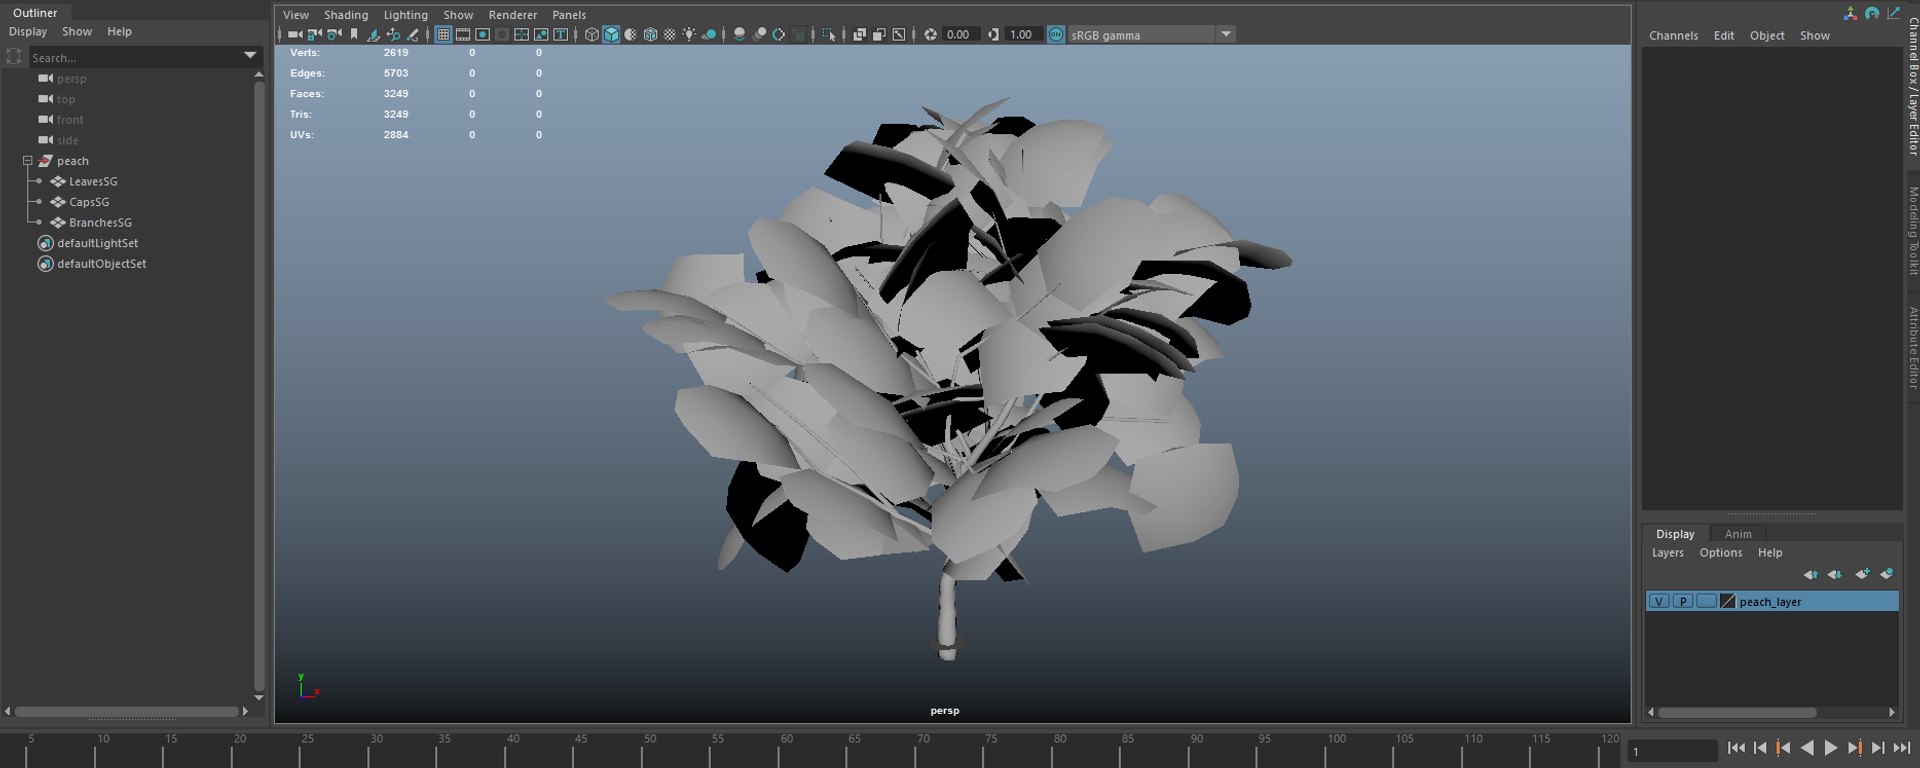
Task: Click the Isolate Select icon
Action: (829, 34)
